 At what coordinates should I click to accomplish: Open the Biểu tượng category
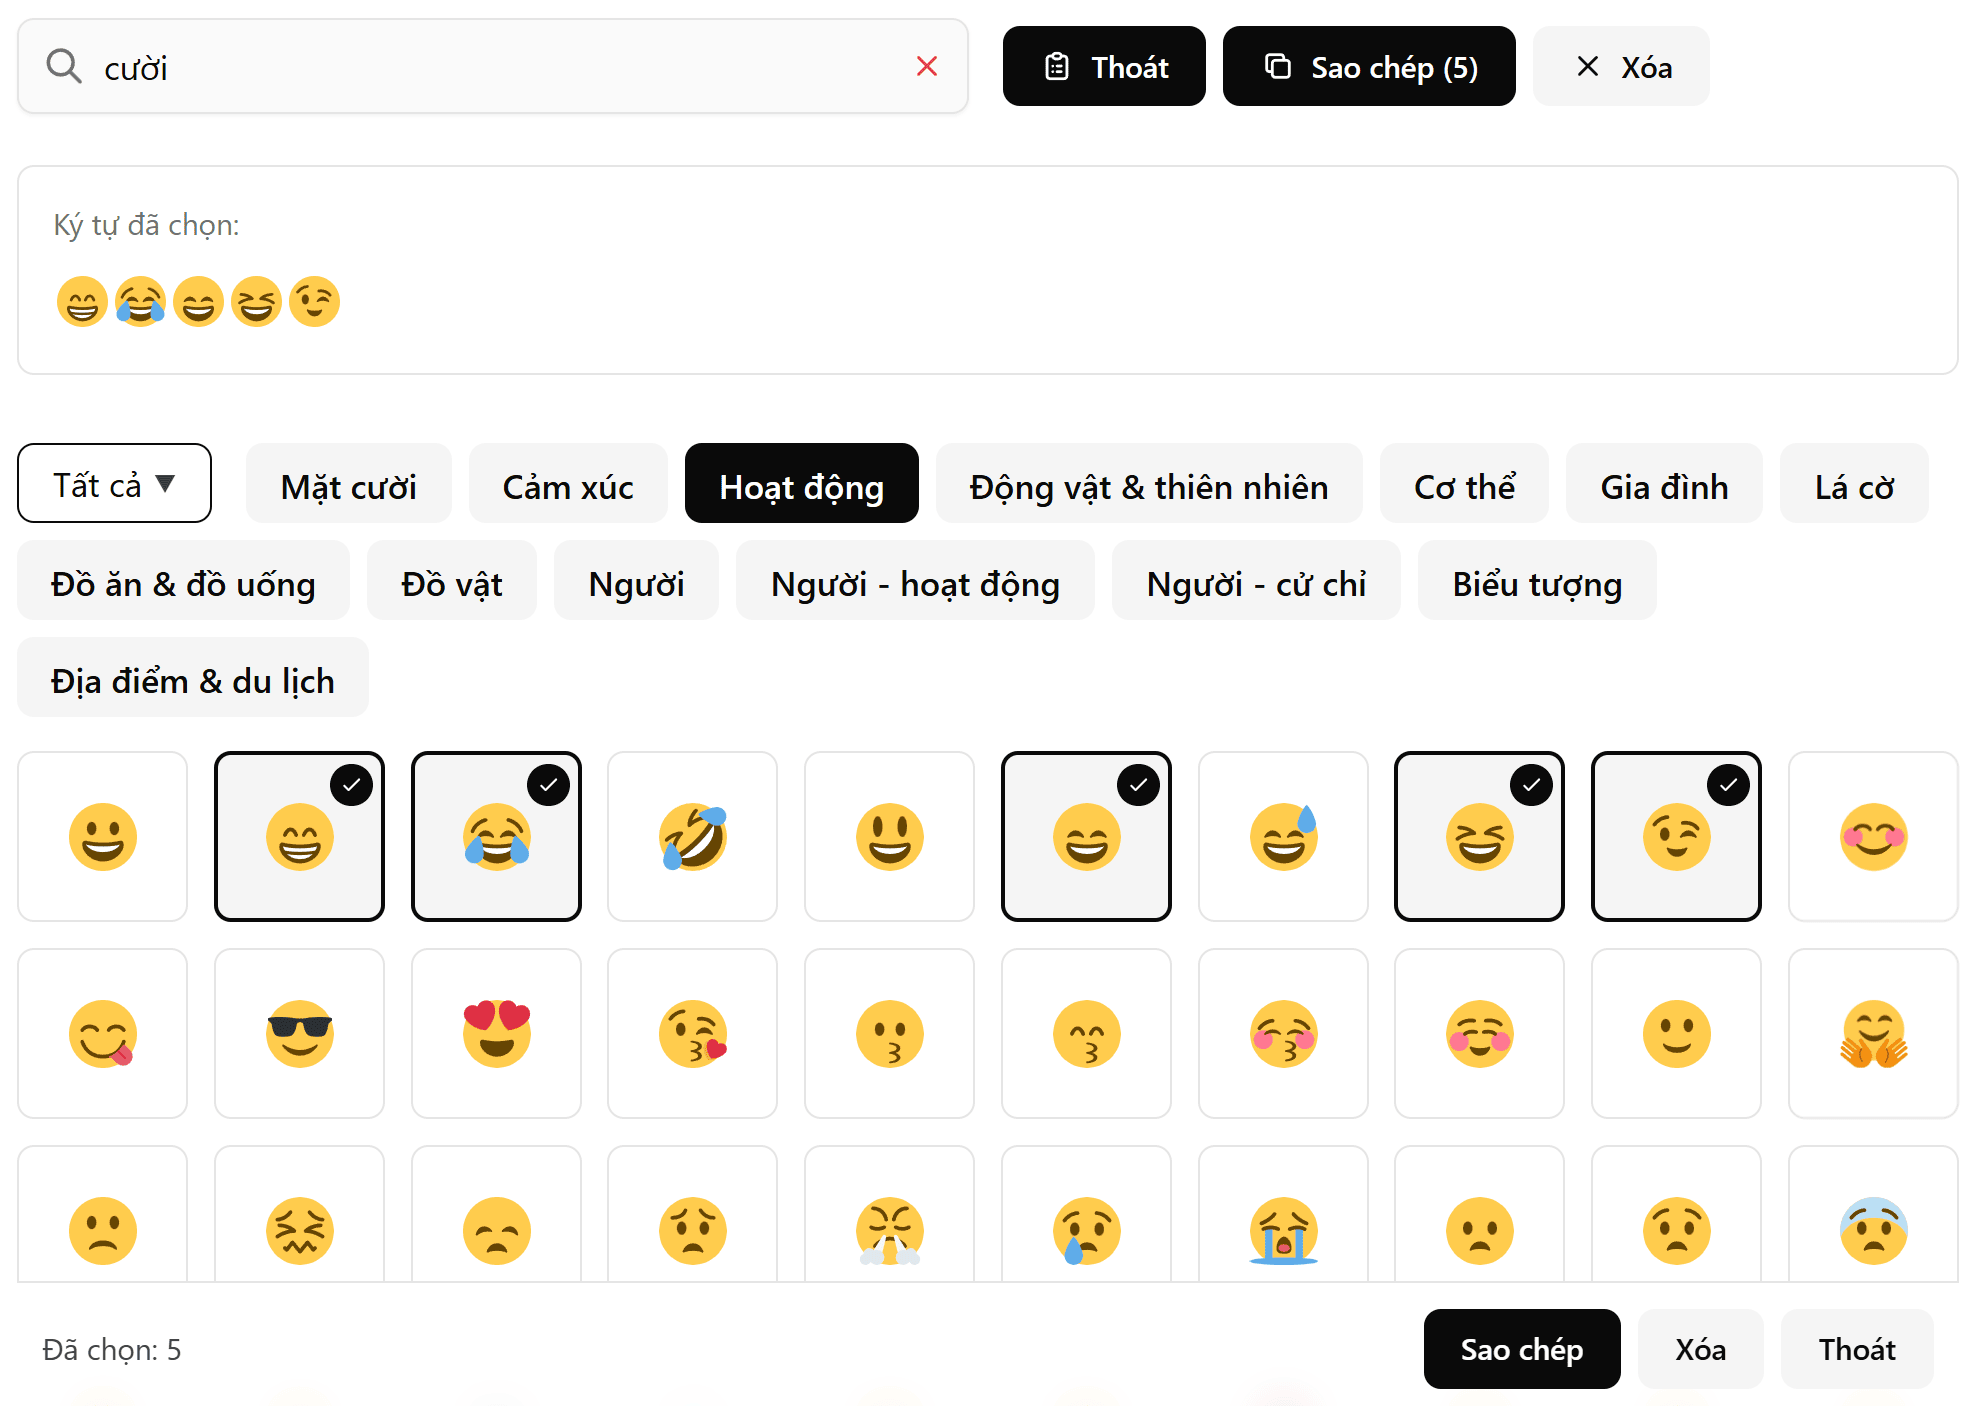coord(1537,583)
